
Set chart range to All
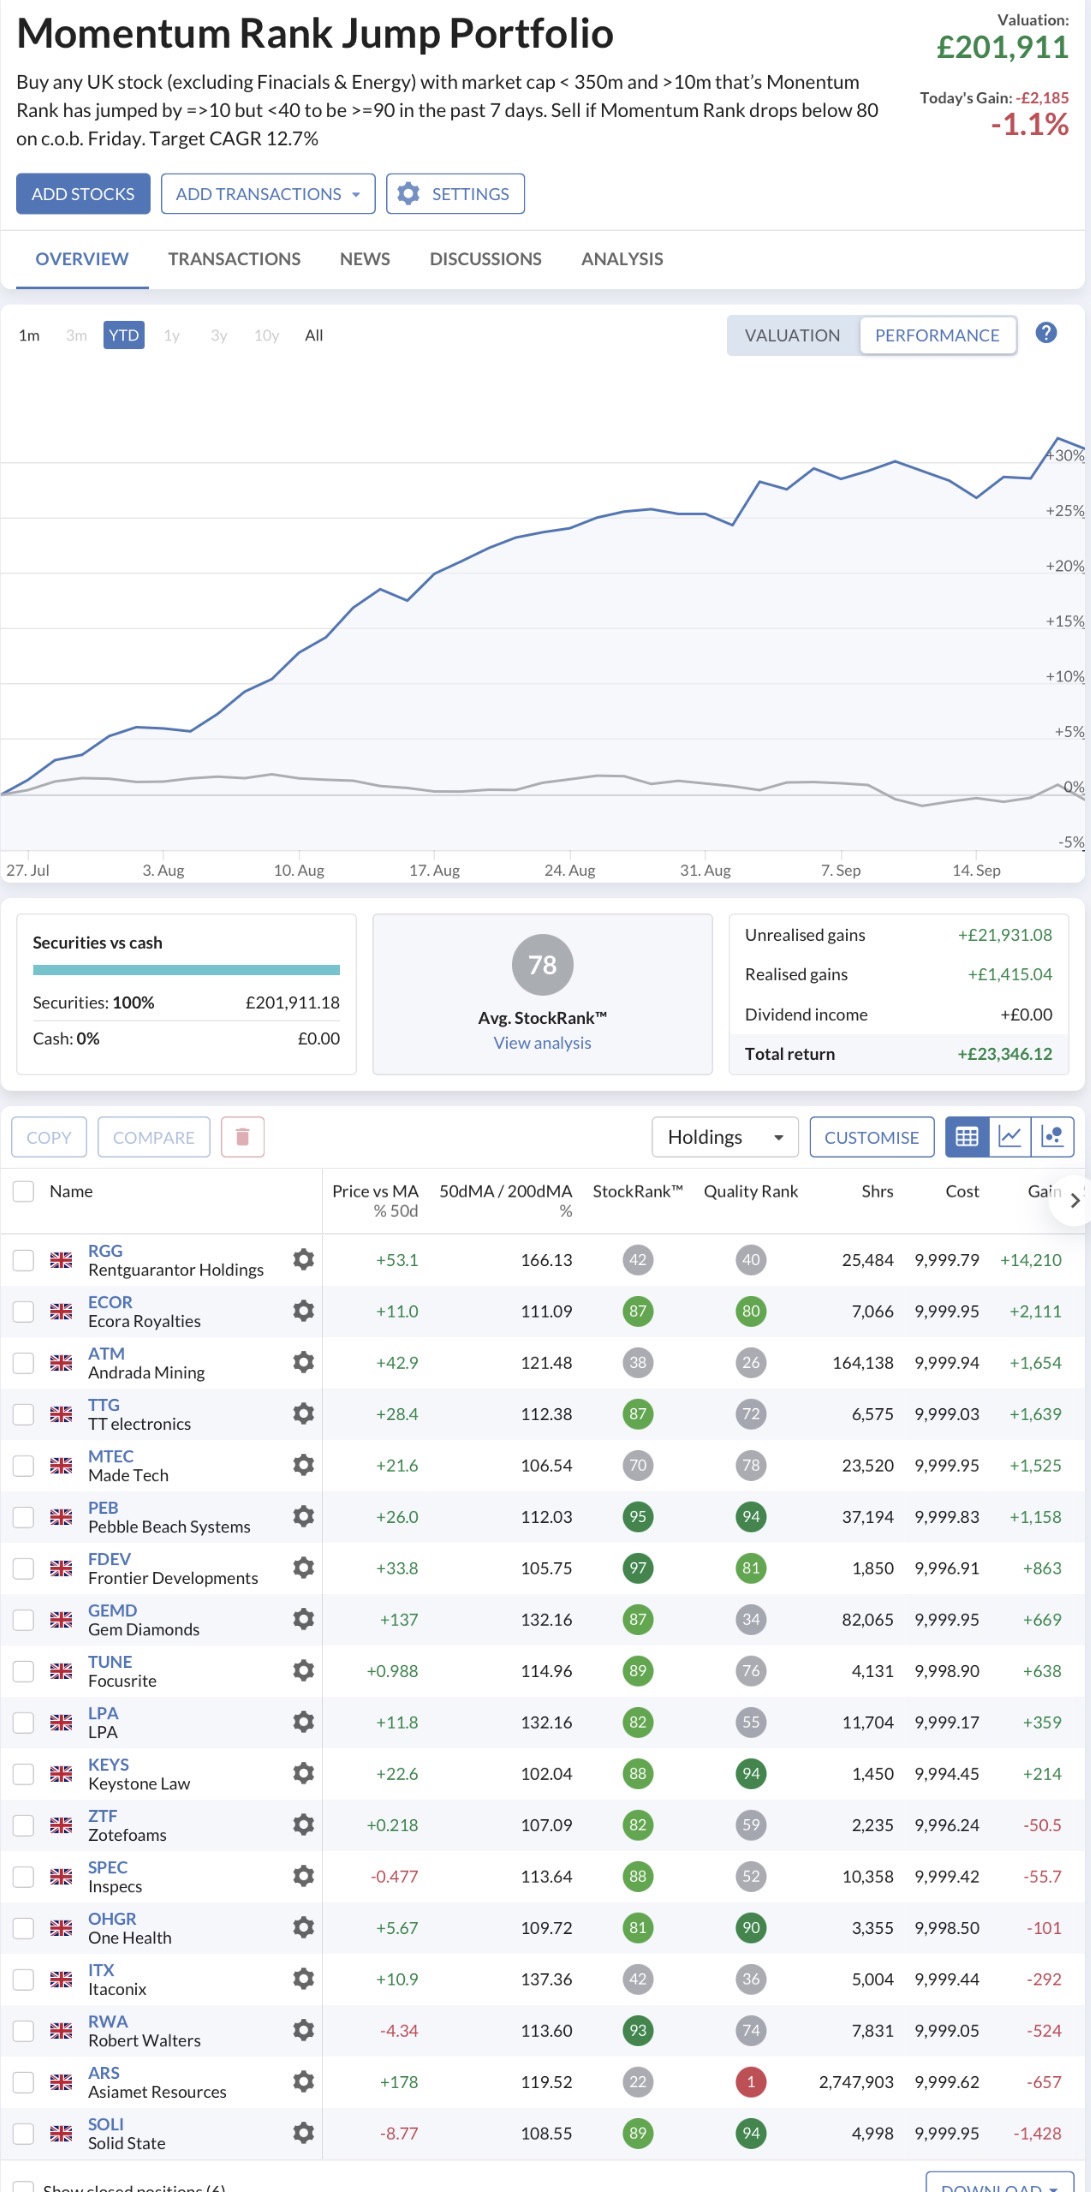tap(314, 335)
